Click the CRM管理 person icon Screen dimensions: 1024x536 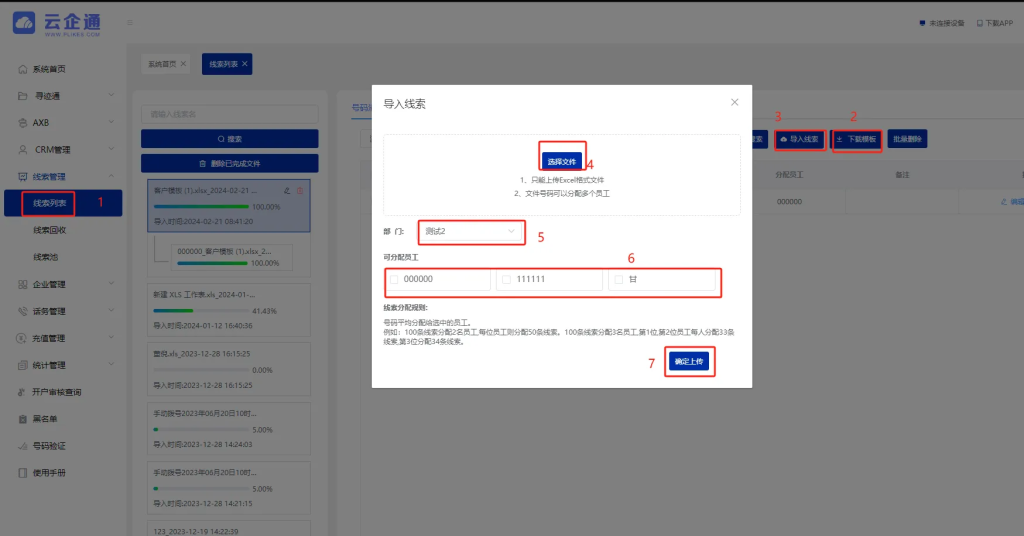(x=23, y=150)
